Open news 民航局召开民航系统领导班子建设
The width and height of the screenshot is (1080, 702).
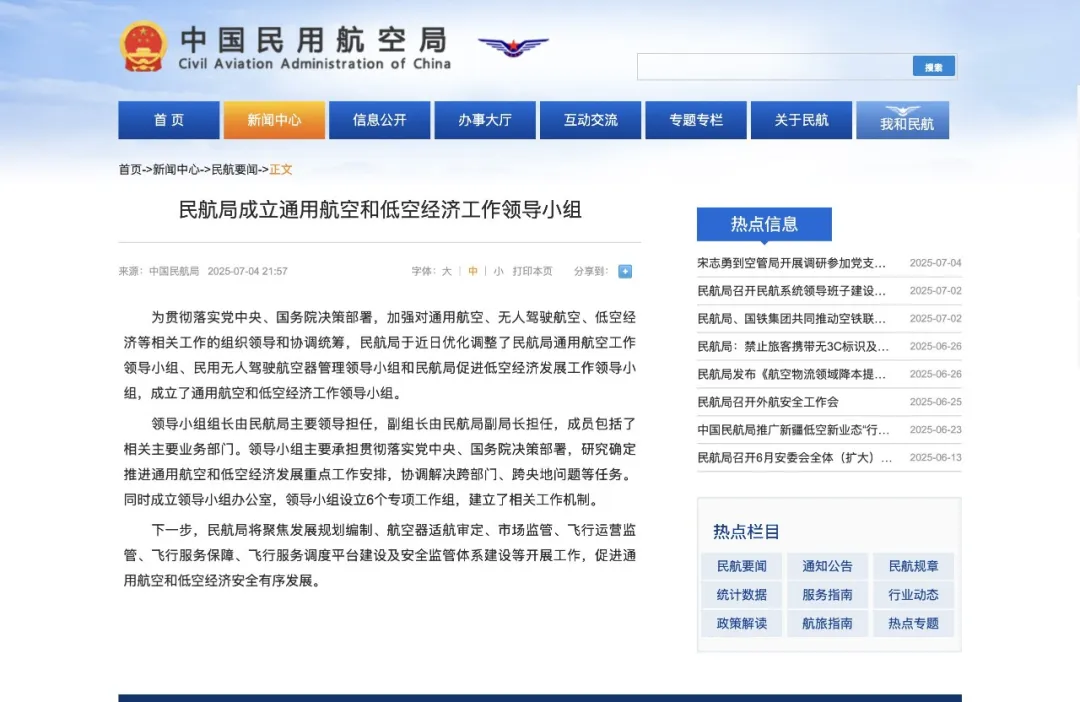[x=791, y=291]
